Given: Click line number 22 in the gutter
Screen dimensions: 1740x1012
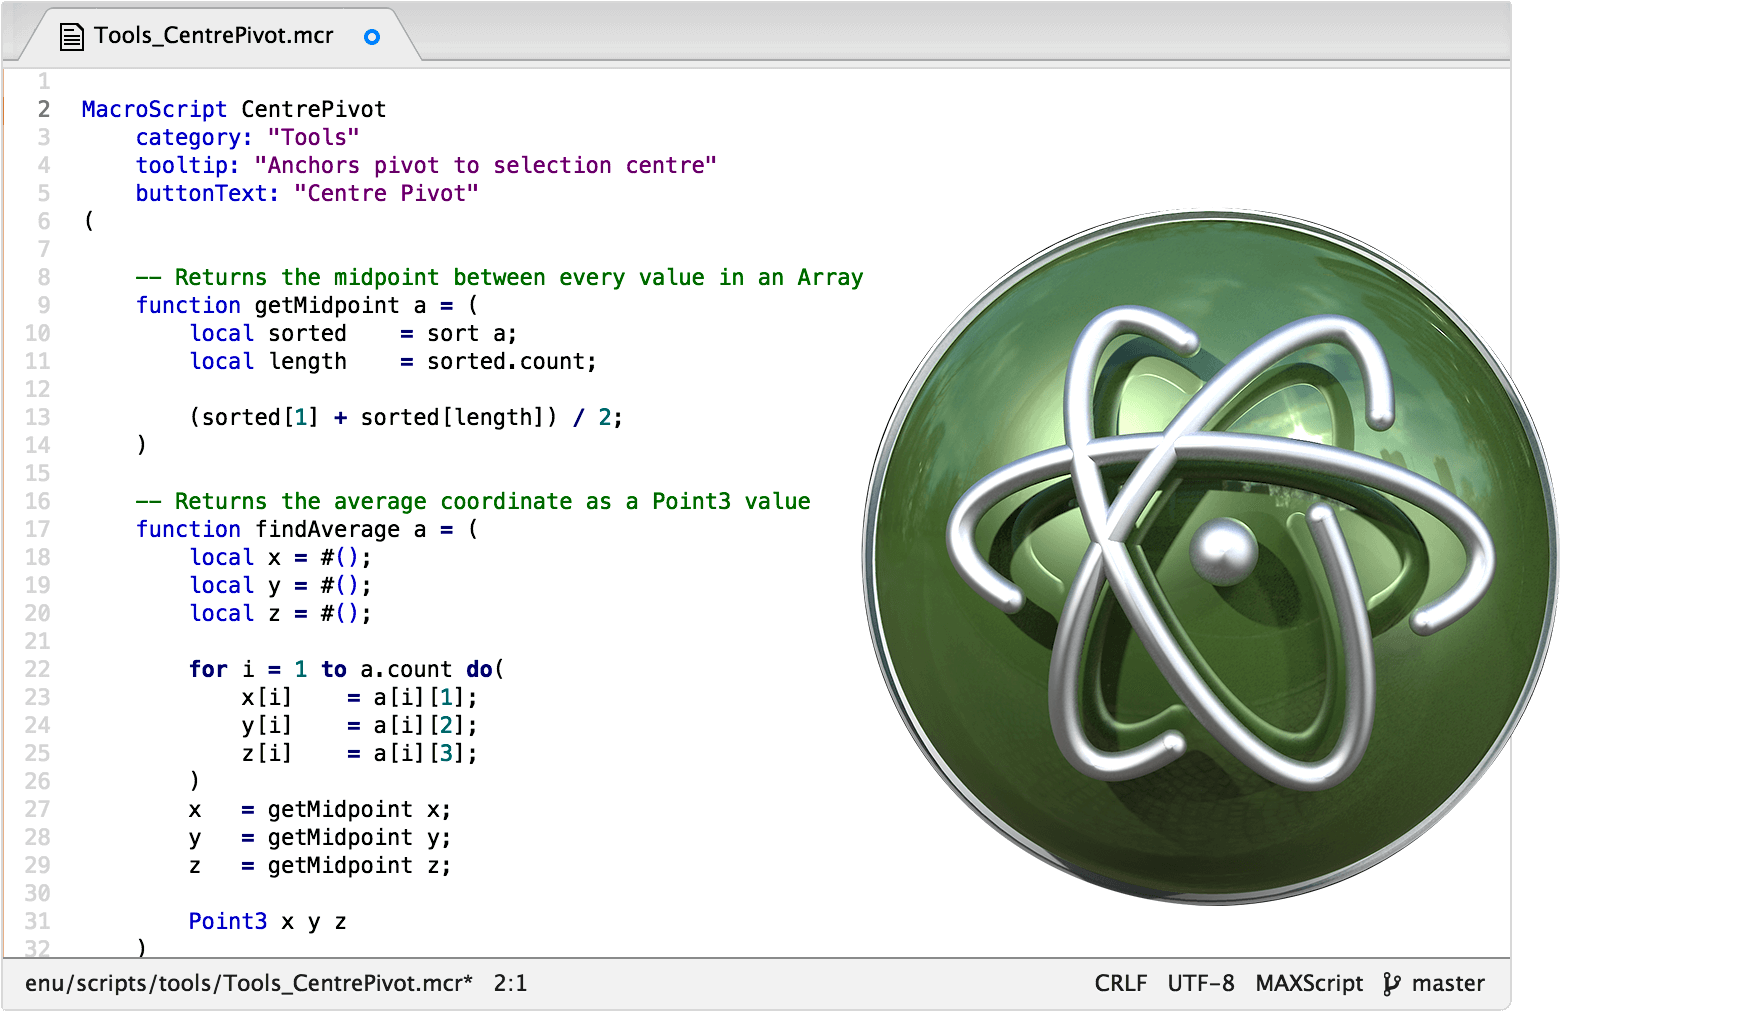Looking at the screenshot, I should coord(38,669).
